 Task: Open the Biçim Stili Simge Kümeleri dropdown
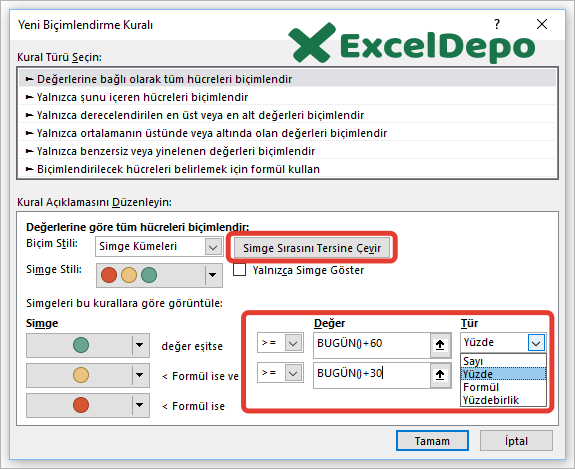[159, 246]
